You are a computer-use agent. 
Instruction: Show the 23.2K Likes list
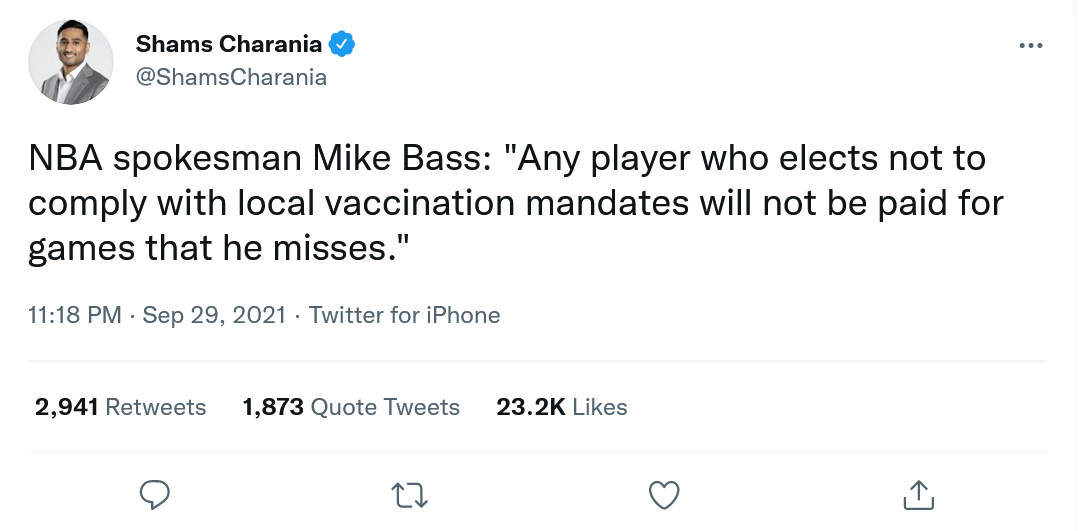click(562, 407)
